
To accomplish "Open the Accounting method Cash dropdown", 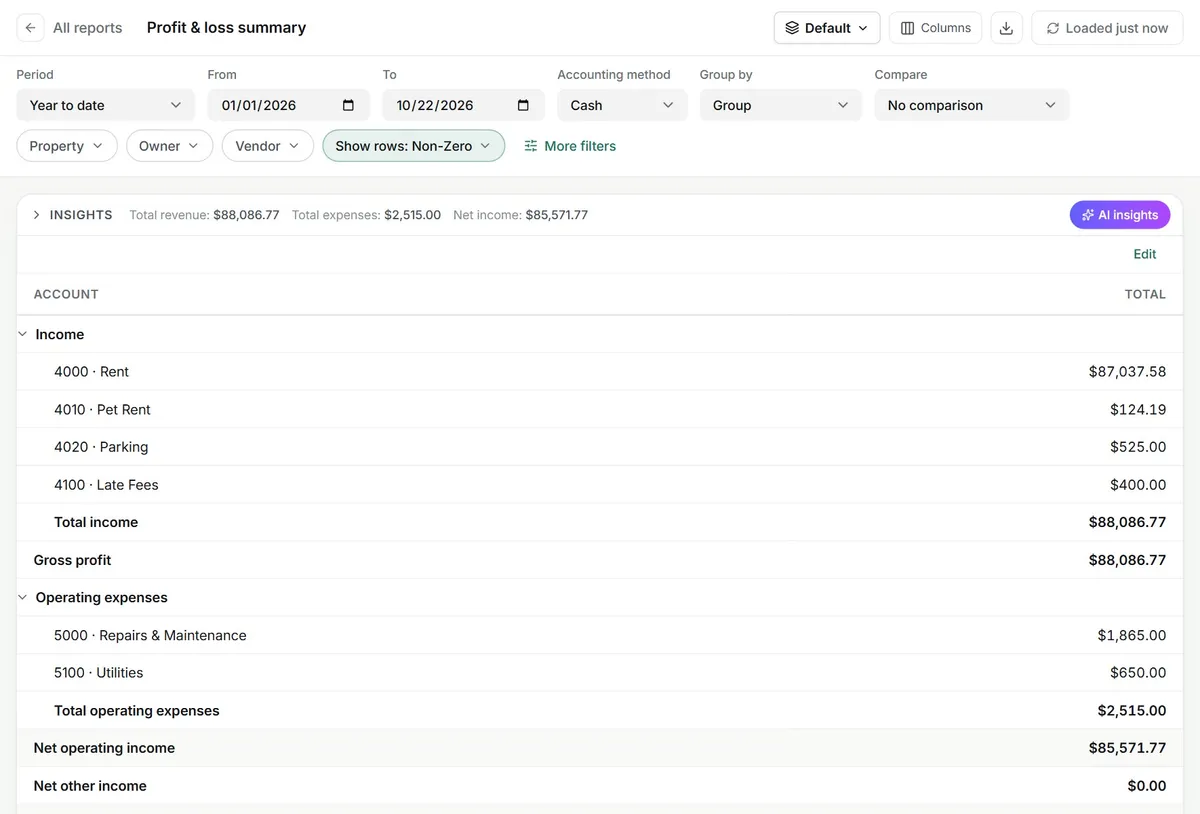I will tap(622, 105).
